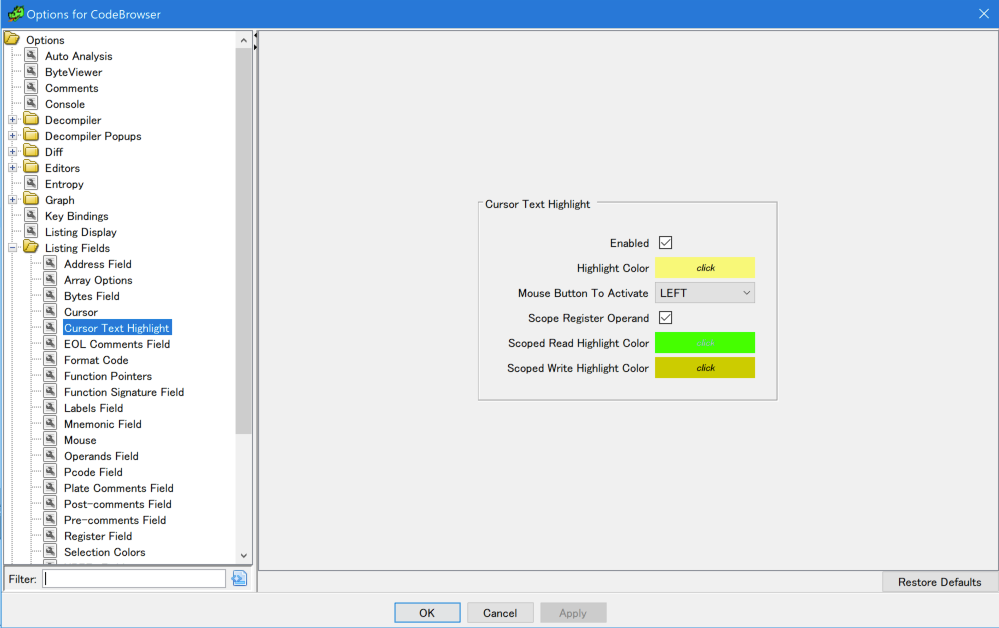This screenshot has width=999, height=628.
Task: Click the Bytes Field options icon
Action: point(50,295)
